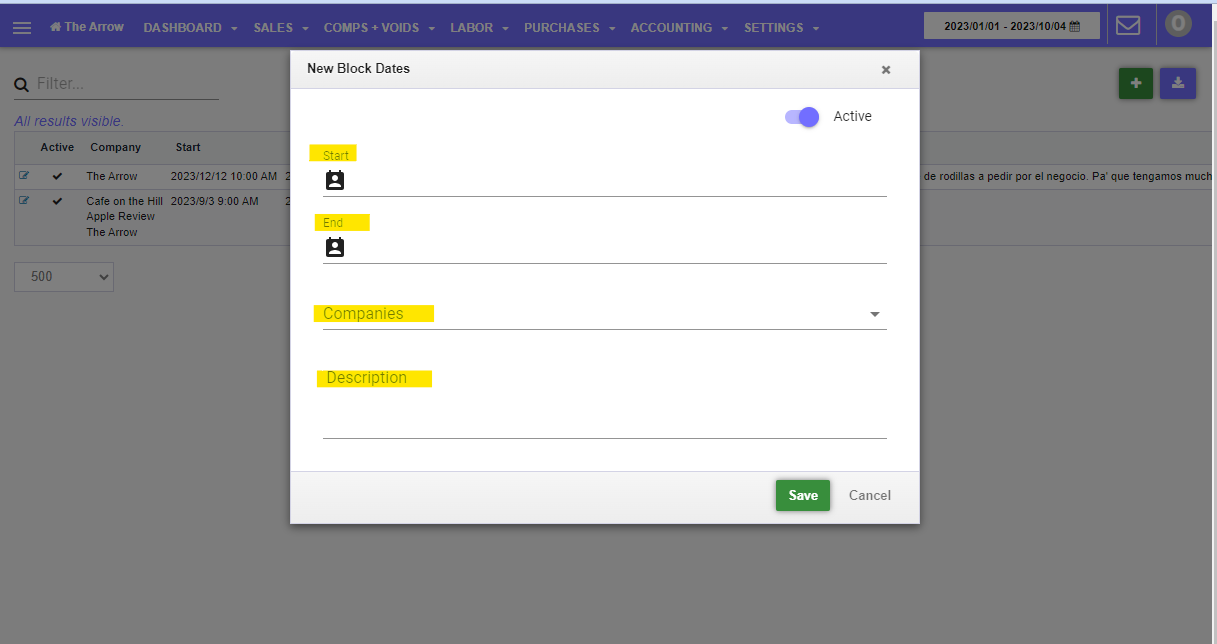Screen dimensions: 1217x644
Task: Click the round user avatar icon
Action: [1178, 24]
